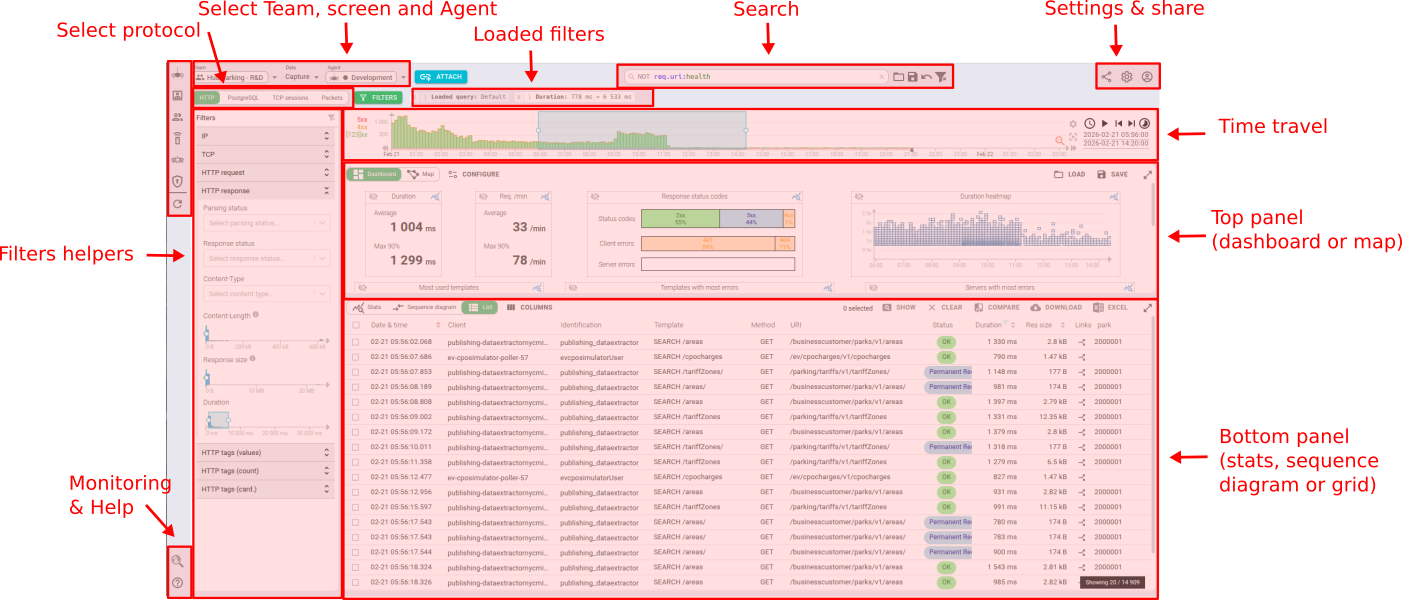
Task: Open the Response status dropdown
Action: click(x=267, y=259)
